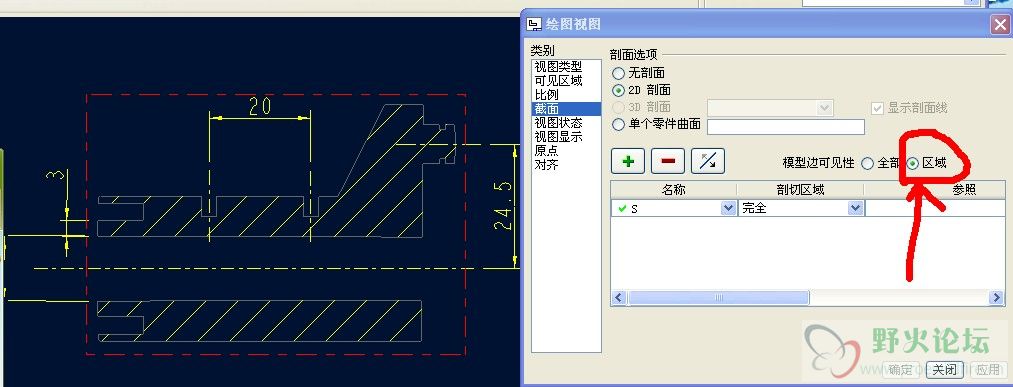This screenshot has width=1013, height=387.
Task: Click the 关闭 button
Action: tap(944, 370)
